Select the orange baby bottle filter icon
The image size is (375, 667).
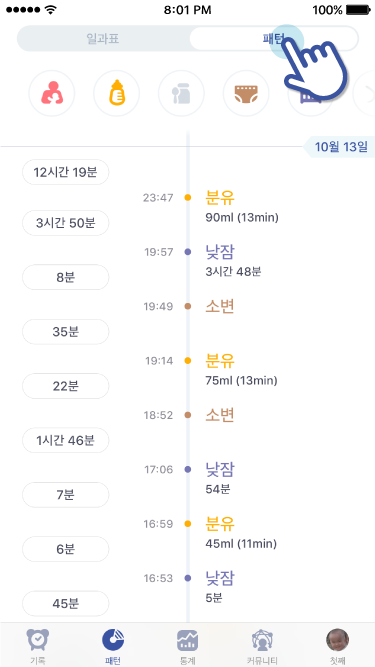click(x=116, y=93)
